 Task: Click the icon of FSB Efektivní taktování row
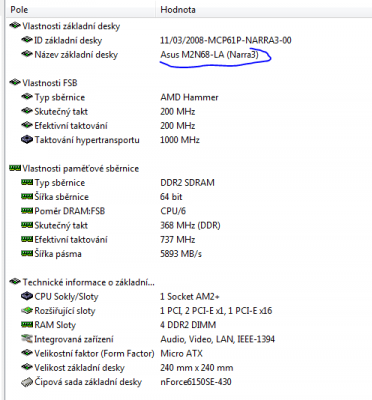pos(27,125)
